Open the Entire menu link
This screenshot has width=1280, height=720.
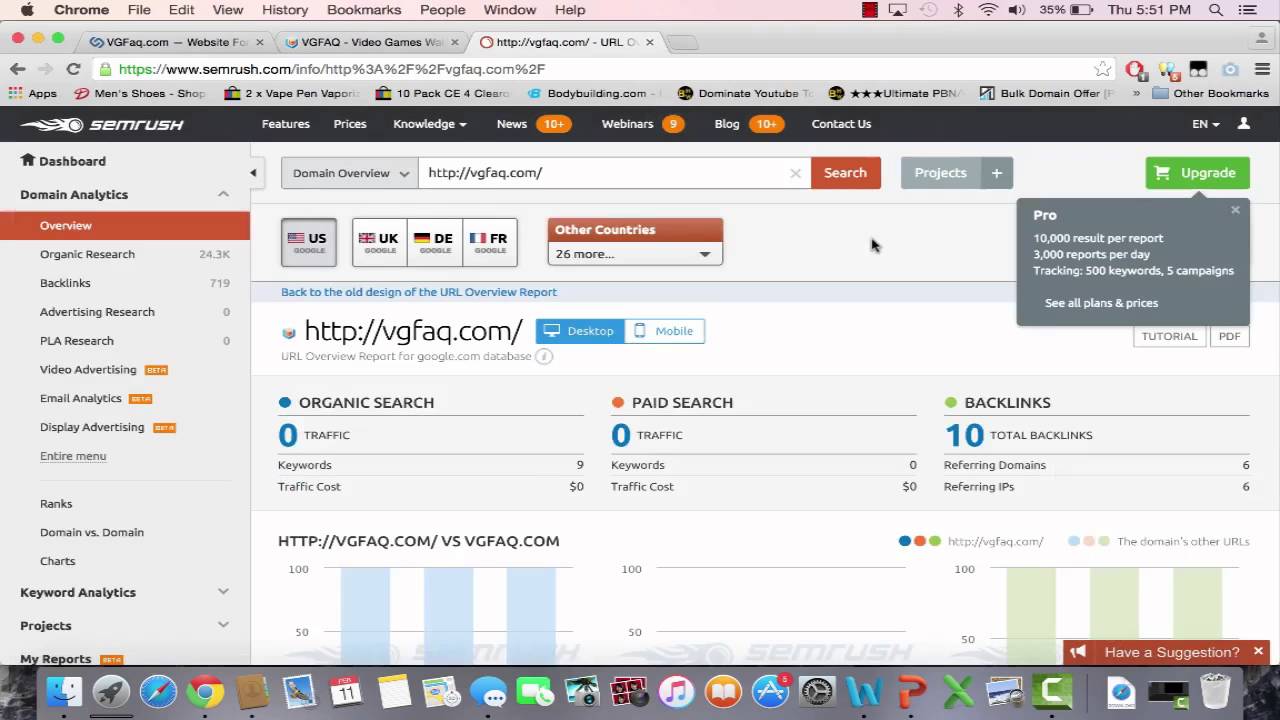click(x=73, y=456)
